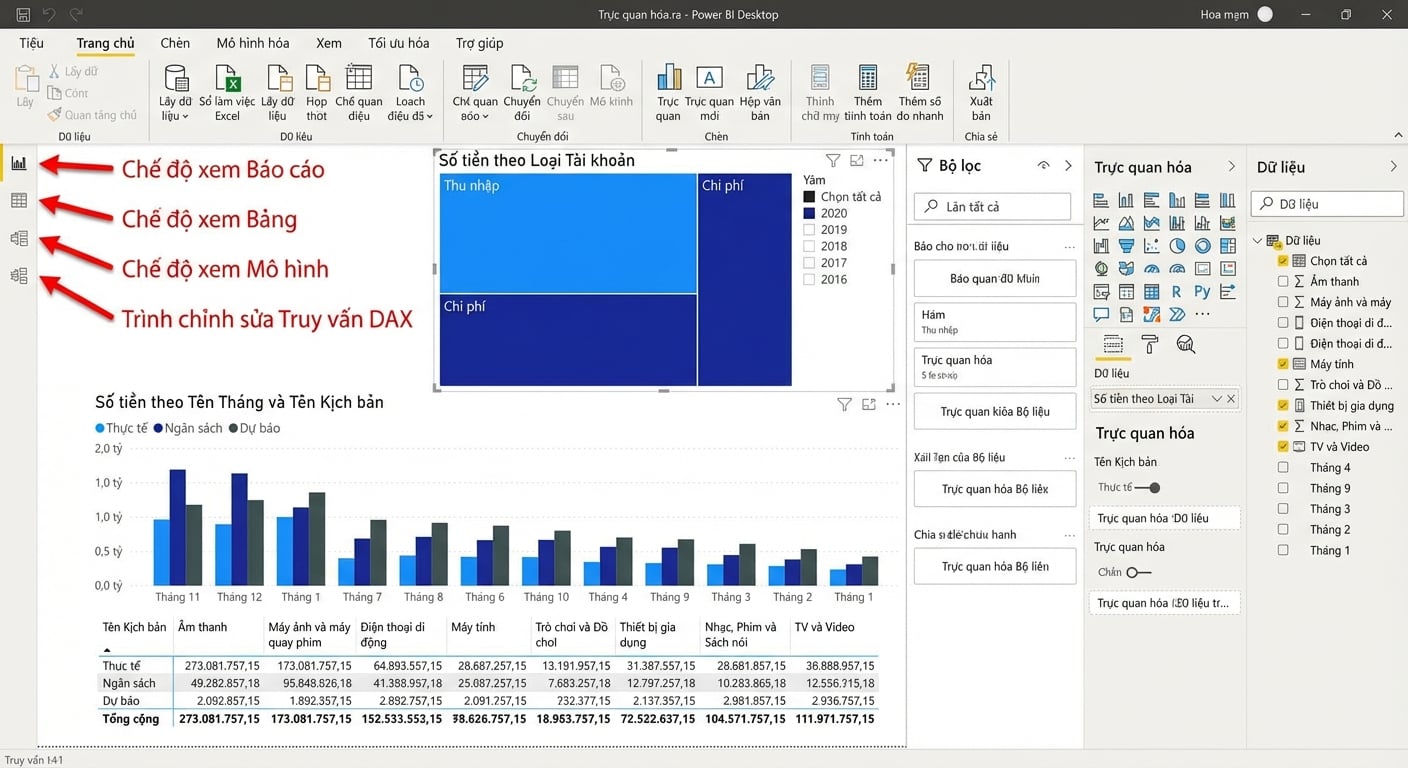Screen dimensions: 1408x768
Task: Click the Họp thot ribbon icon
Action: click(x=317, y=93)
